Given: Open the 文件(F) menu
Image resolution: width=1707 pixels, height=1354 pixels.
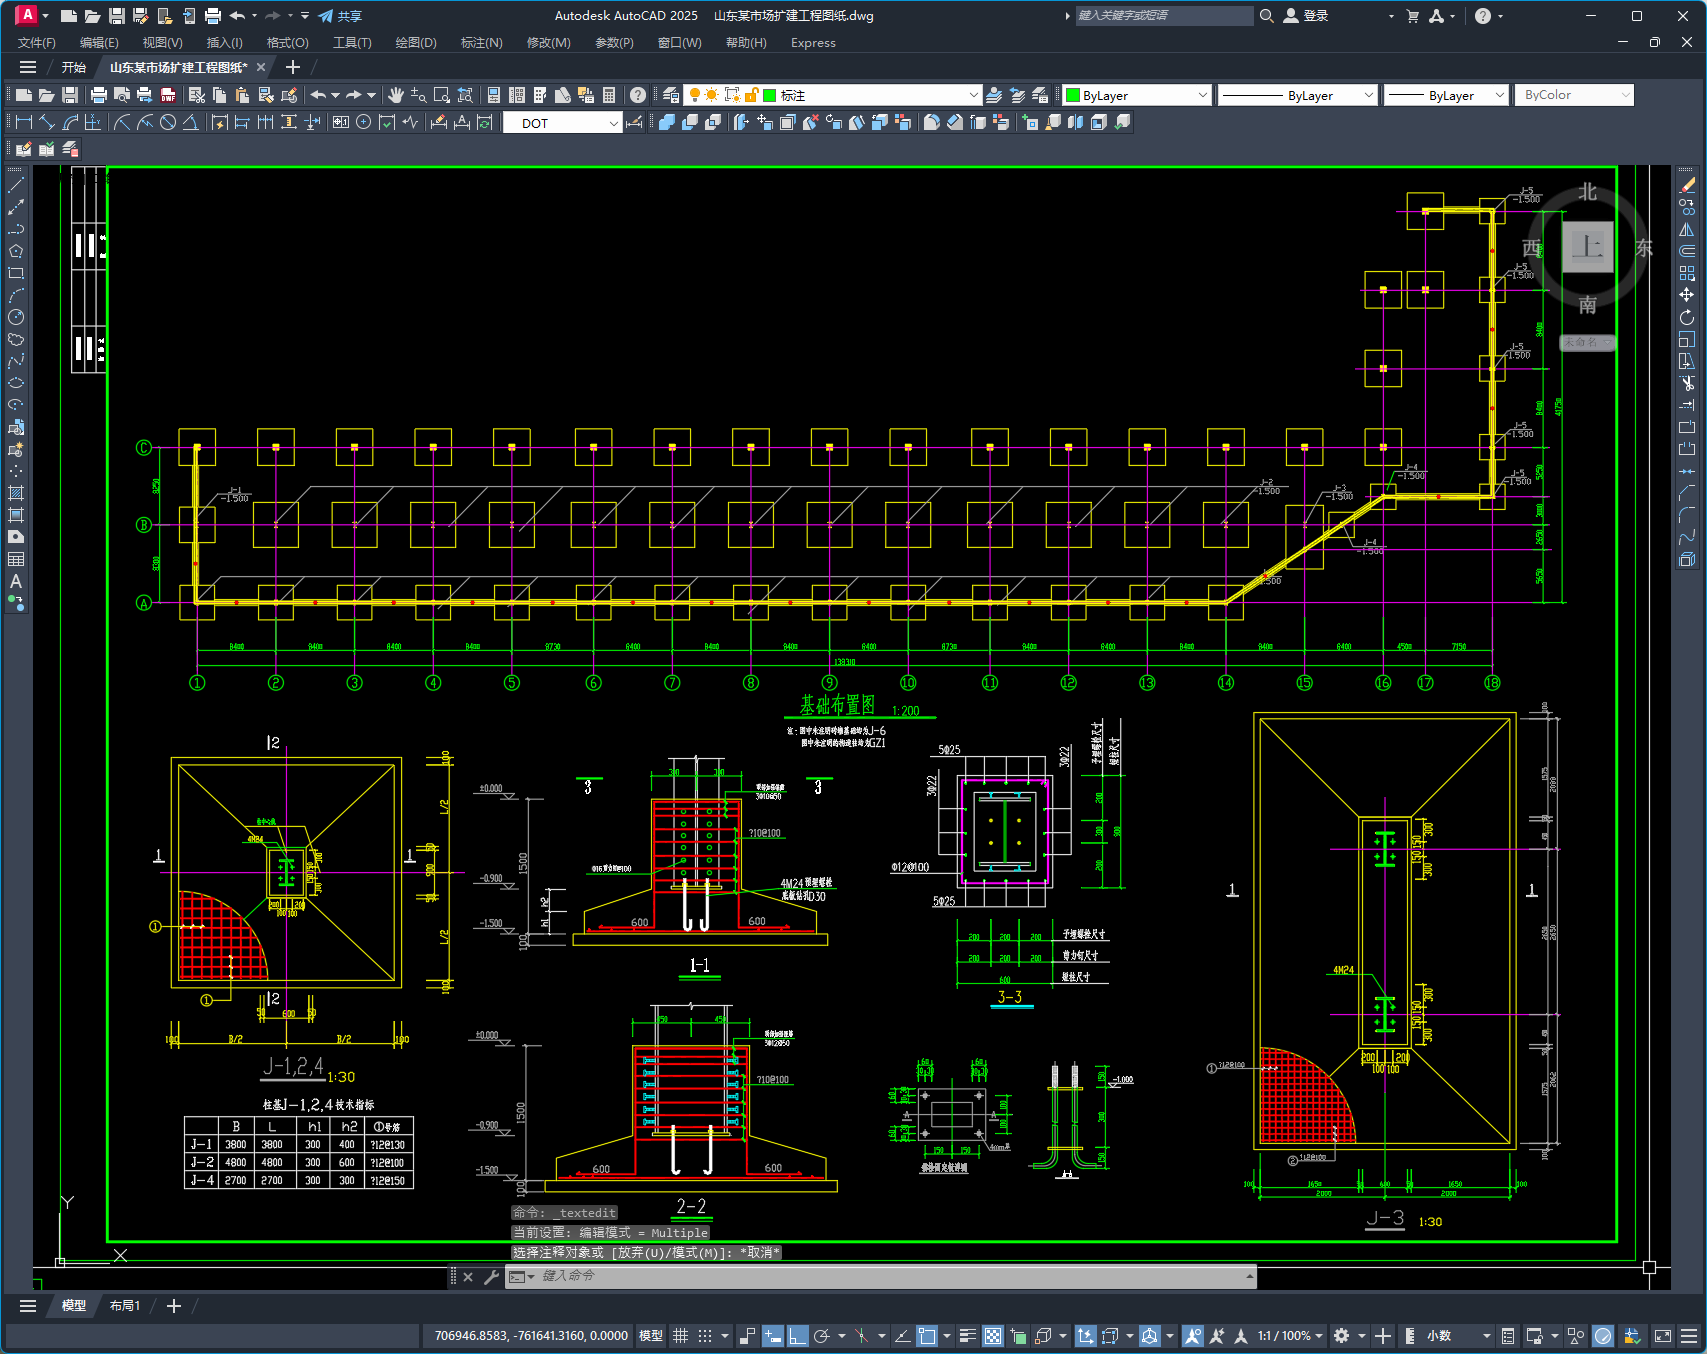Looking at the screenshot, I should pyautogui.click(x=37, y=43).
